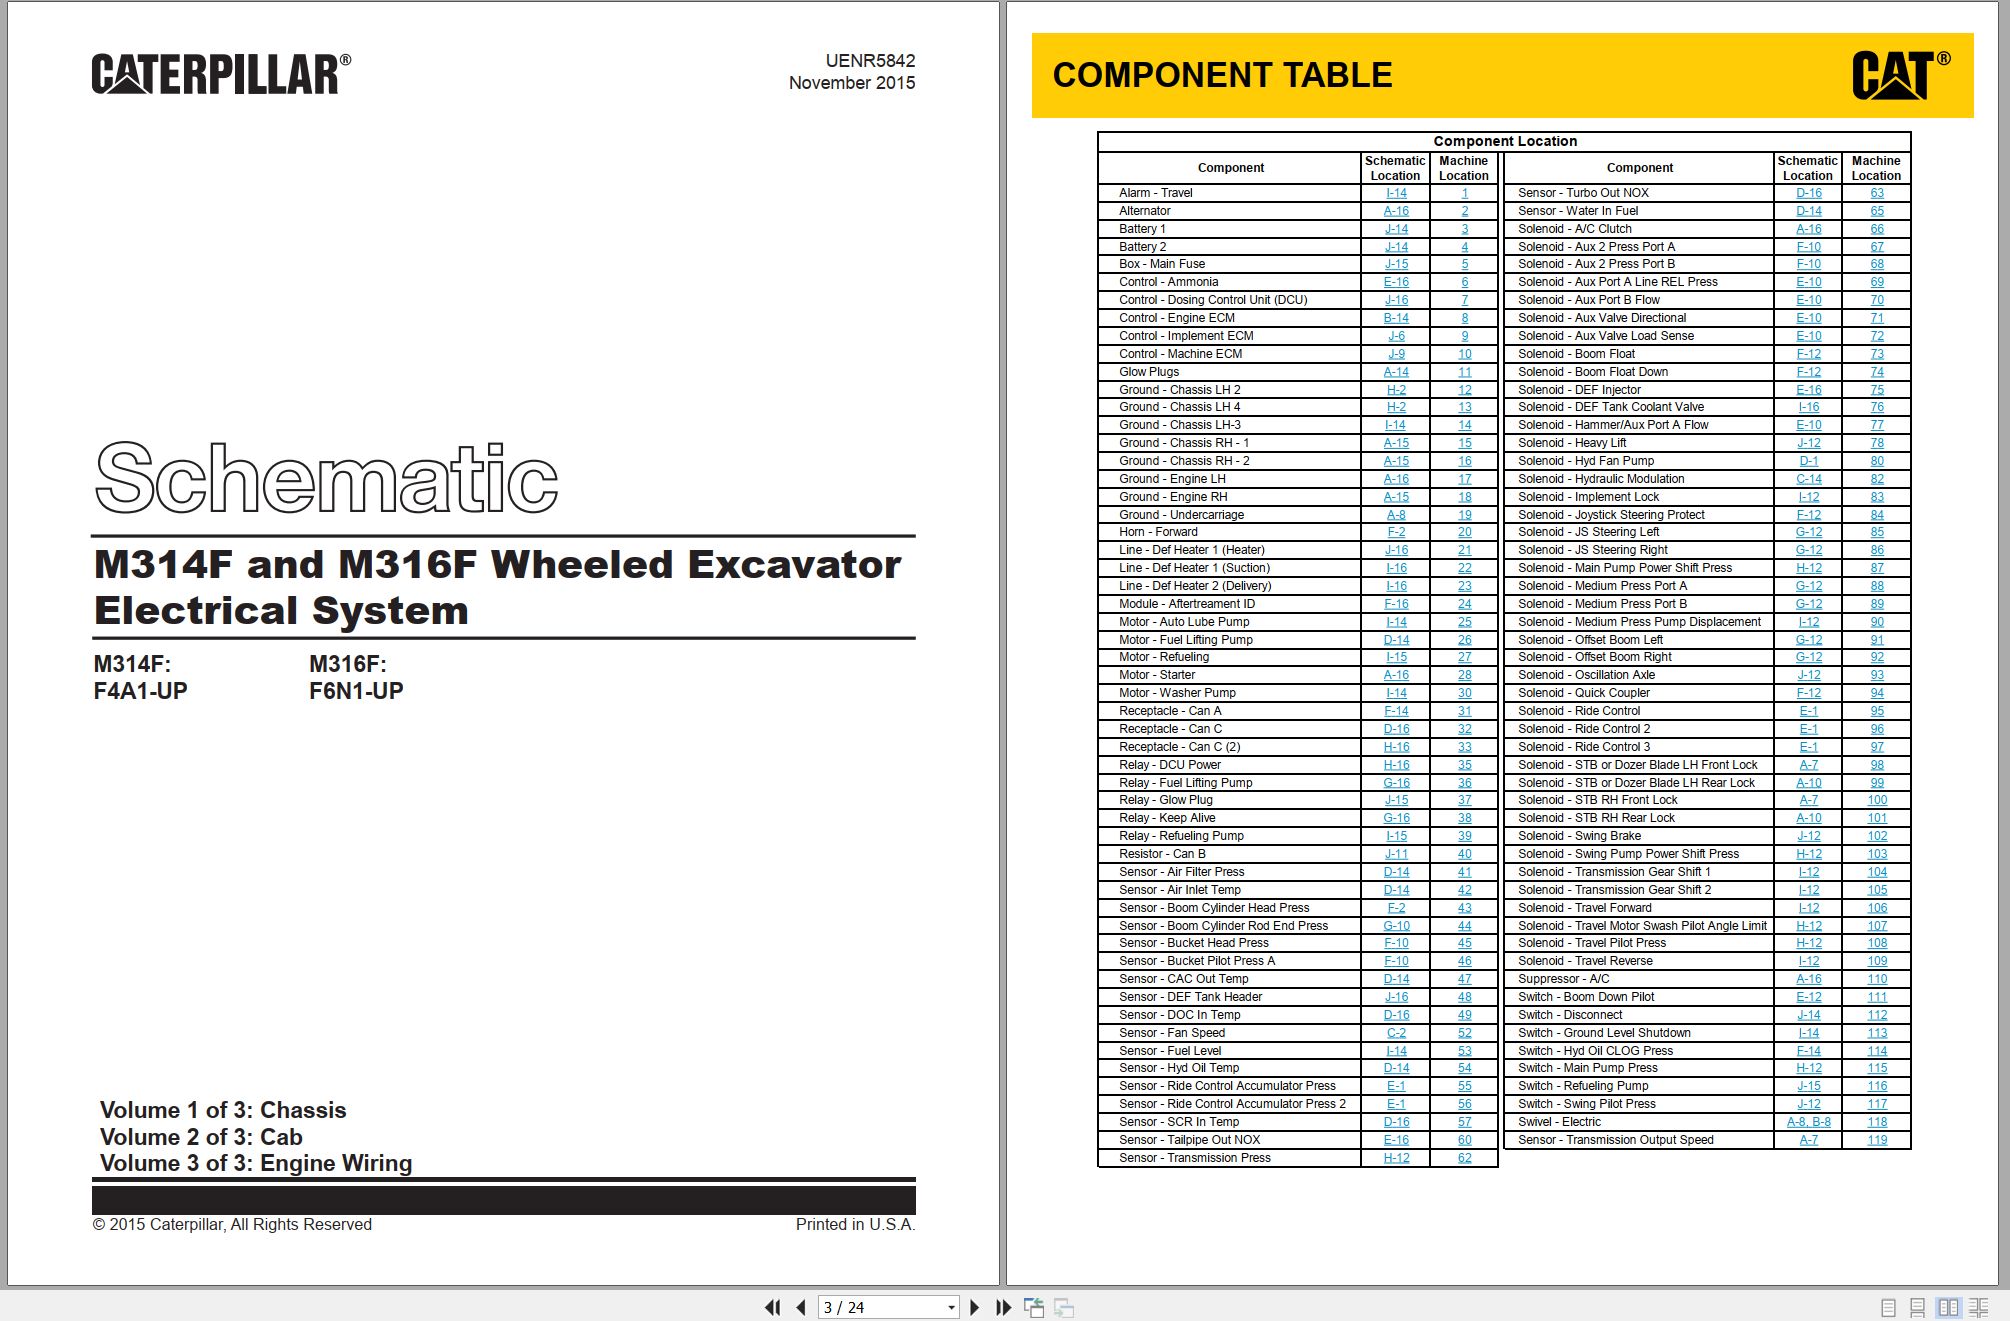2010x1321 pixels.
Task: Switch to single page view
Action: coord(1888,1307)
